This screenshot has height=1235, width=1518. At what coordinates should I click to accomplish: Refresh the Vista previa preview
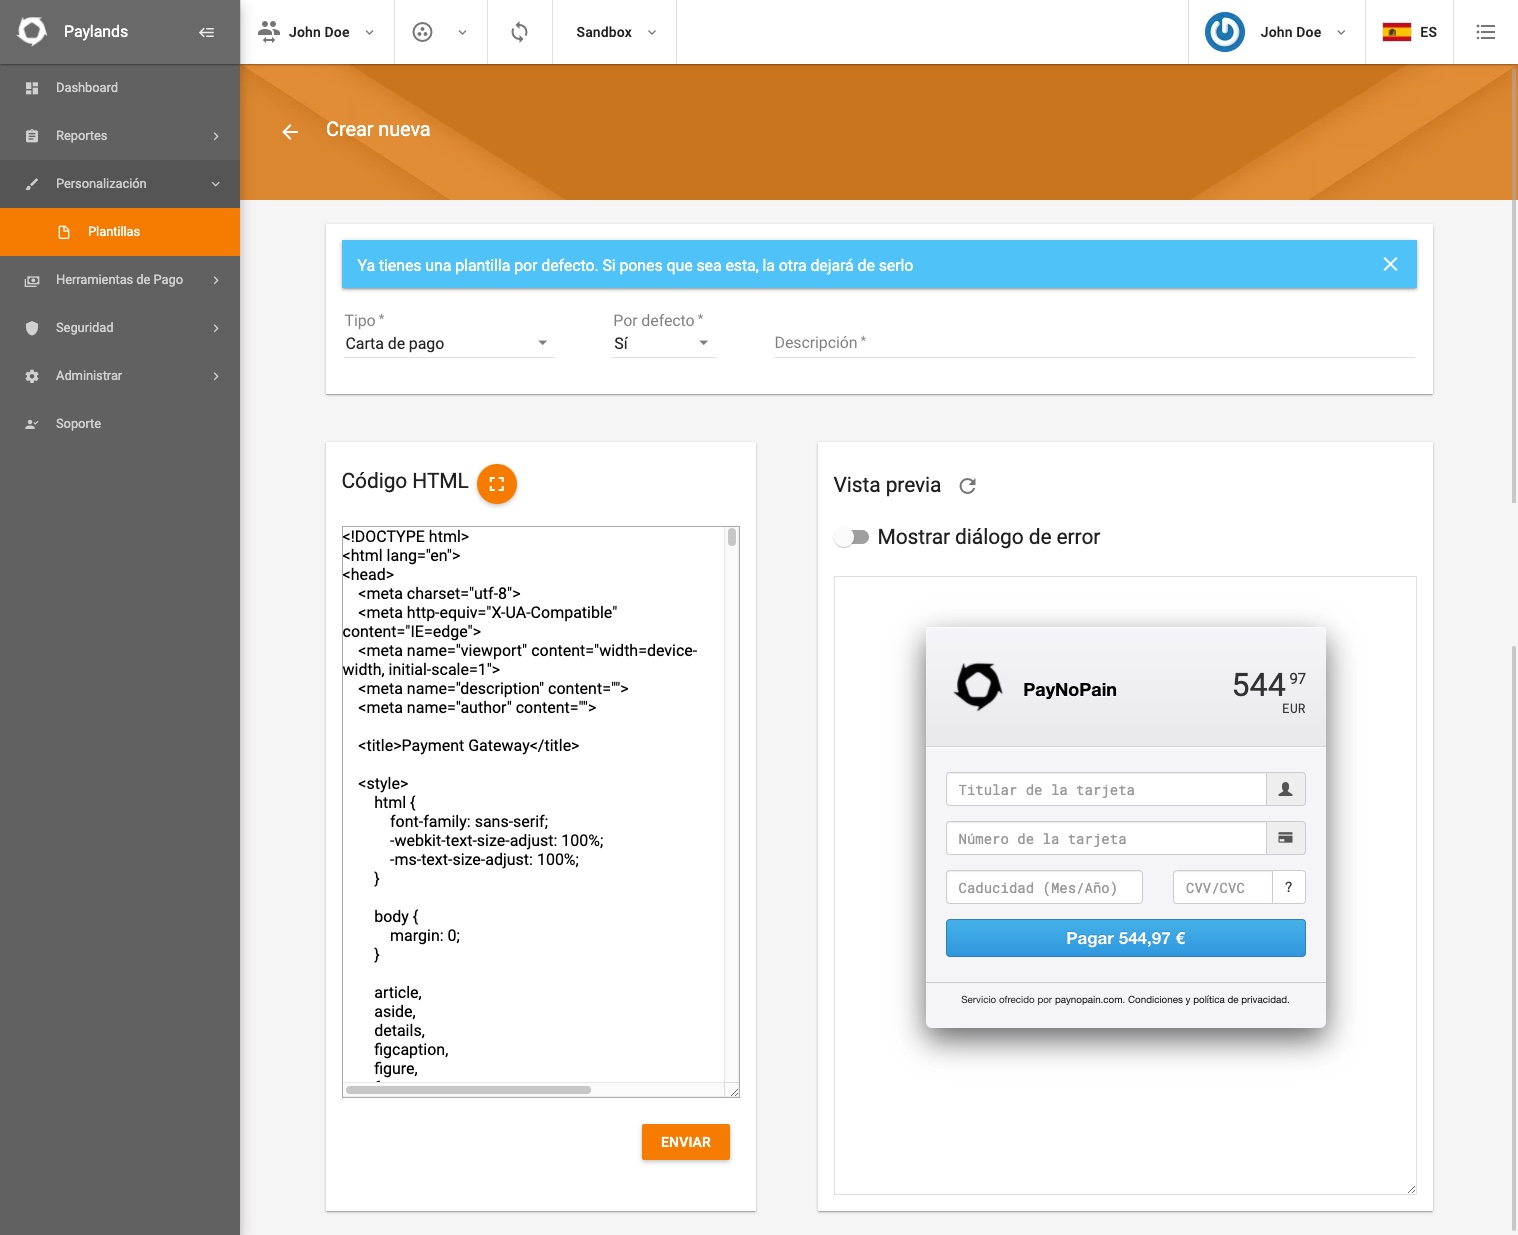(x=967, y=486)
